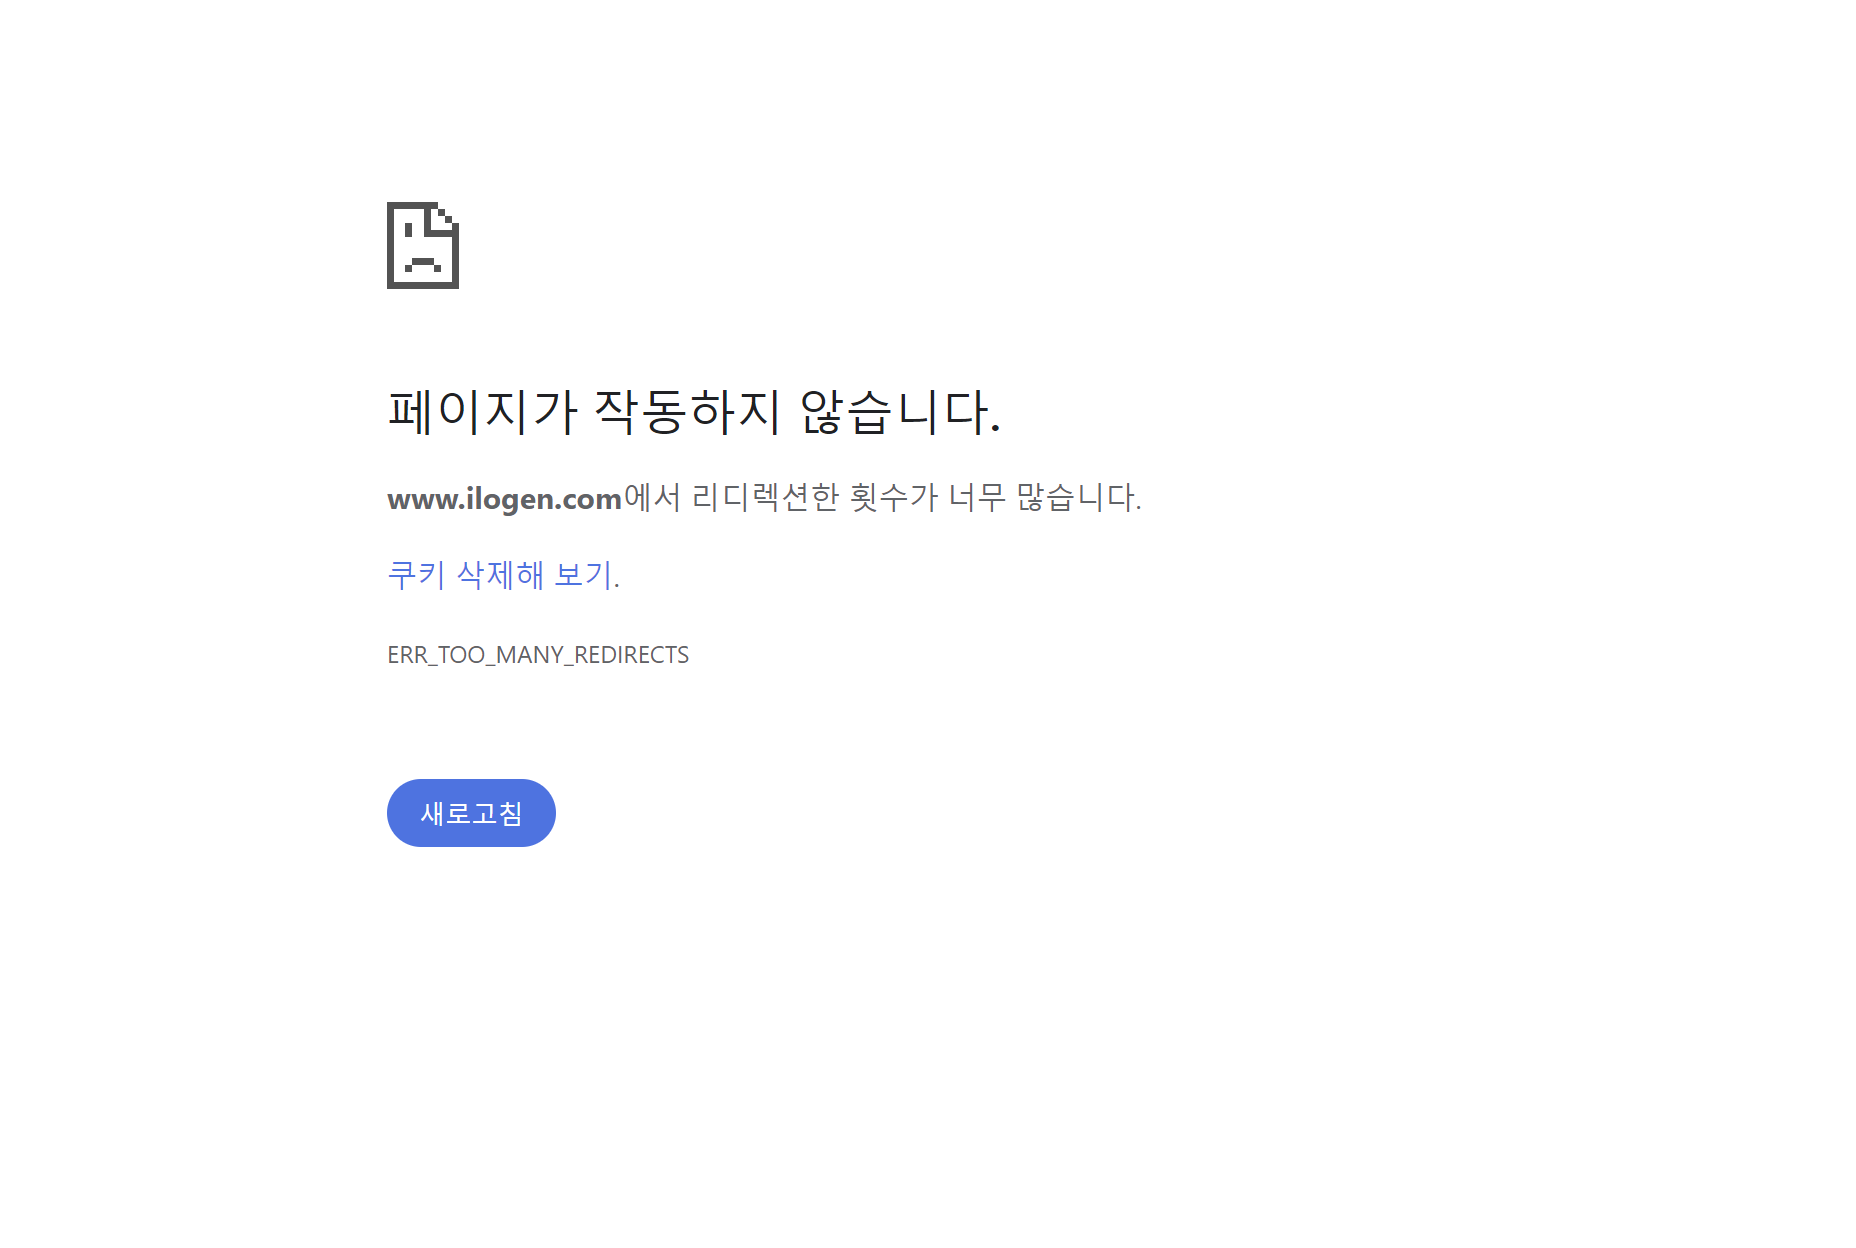Click the 리디렉션한 횟수가 너무 많습니다 message
This screenshot has height=1248, width=1856.
point(916,497)
